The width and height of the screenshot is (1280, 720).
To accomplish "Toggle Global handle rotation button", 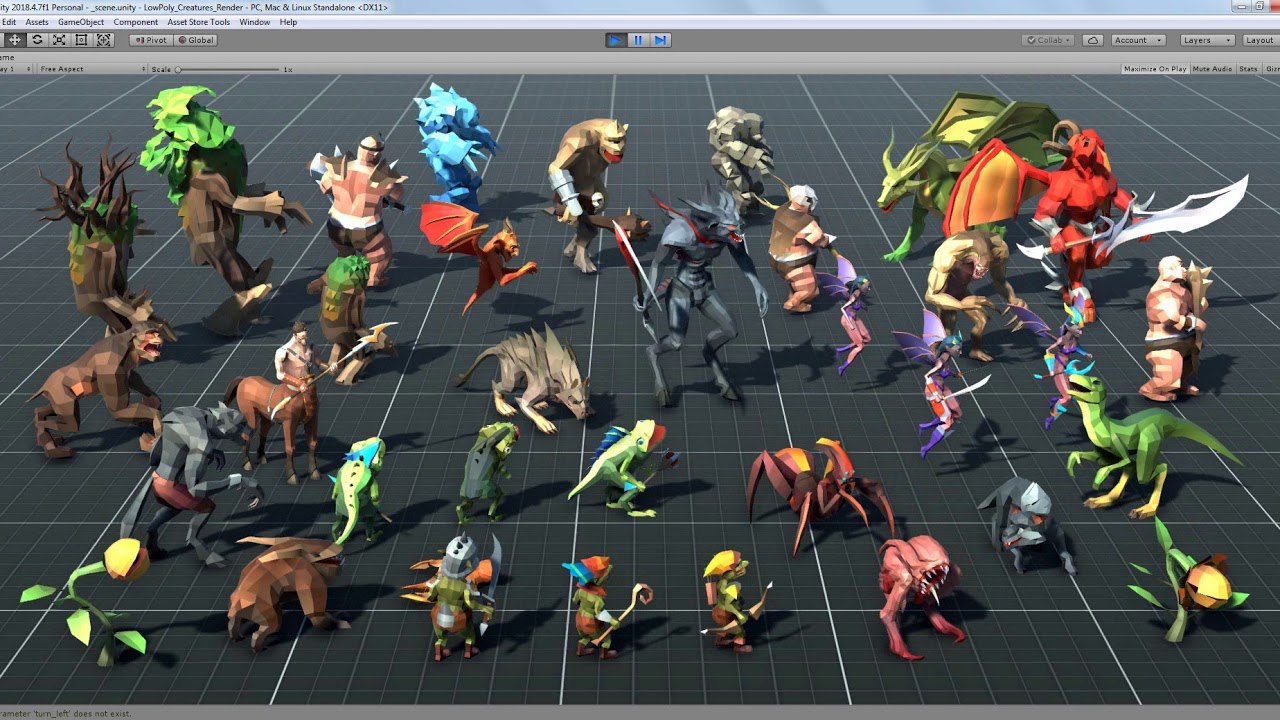I will coord(195,40).
